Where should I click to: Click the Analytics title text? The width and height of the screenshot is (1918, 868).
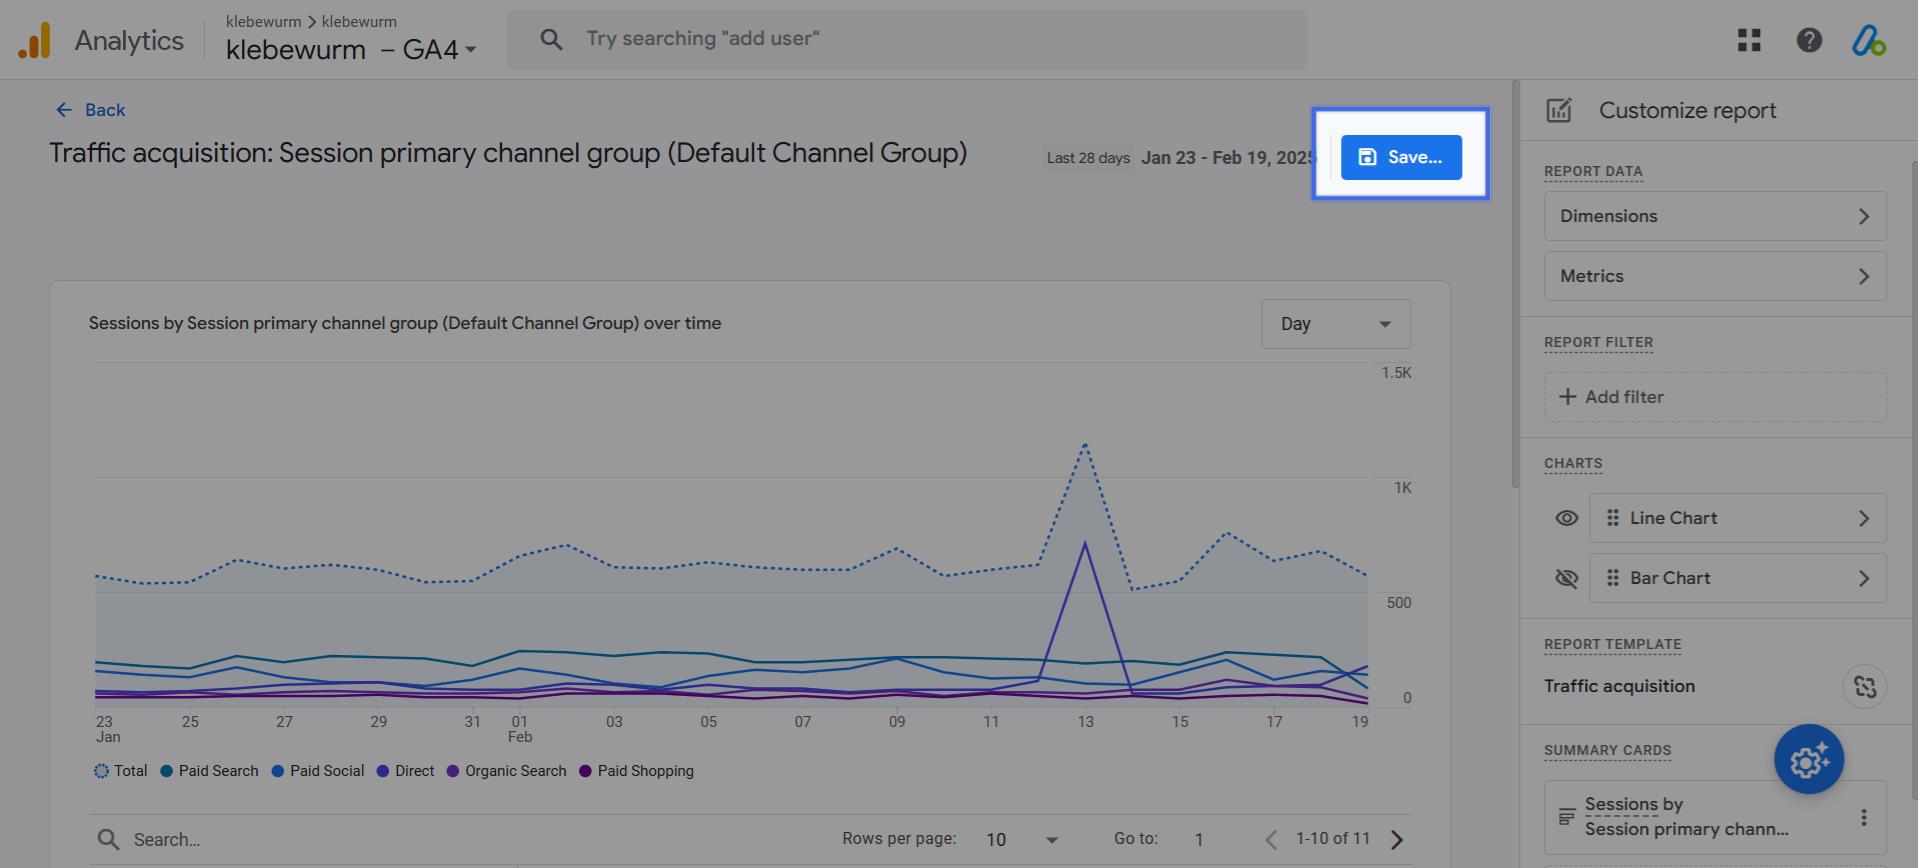click(x=129, y=41)
